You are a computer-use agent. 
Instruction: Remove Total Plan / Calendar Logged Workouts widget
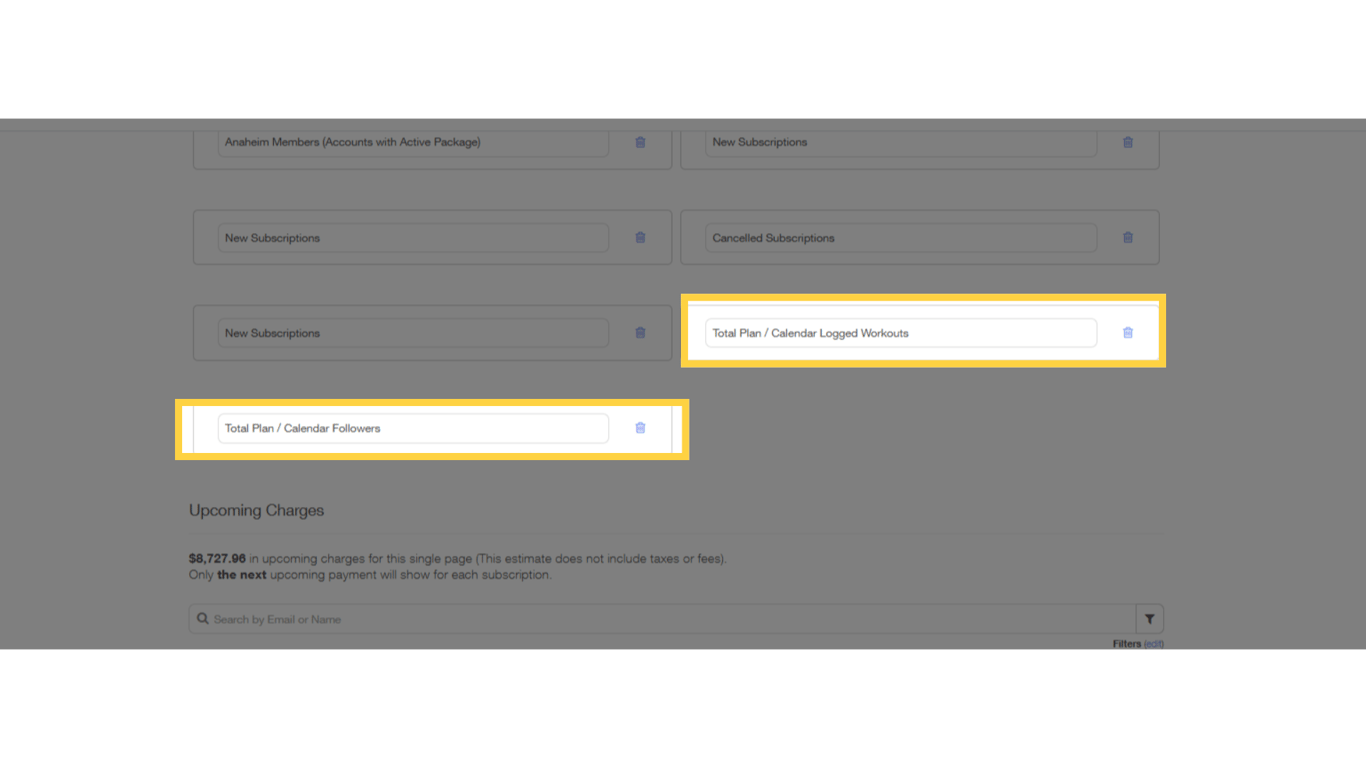(1128, 333)
